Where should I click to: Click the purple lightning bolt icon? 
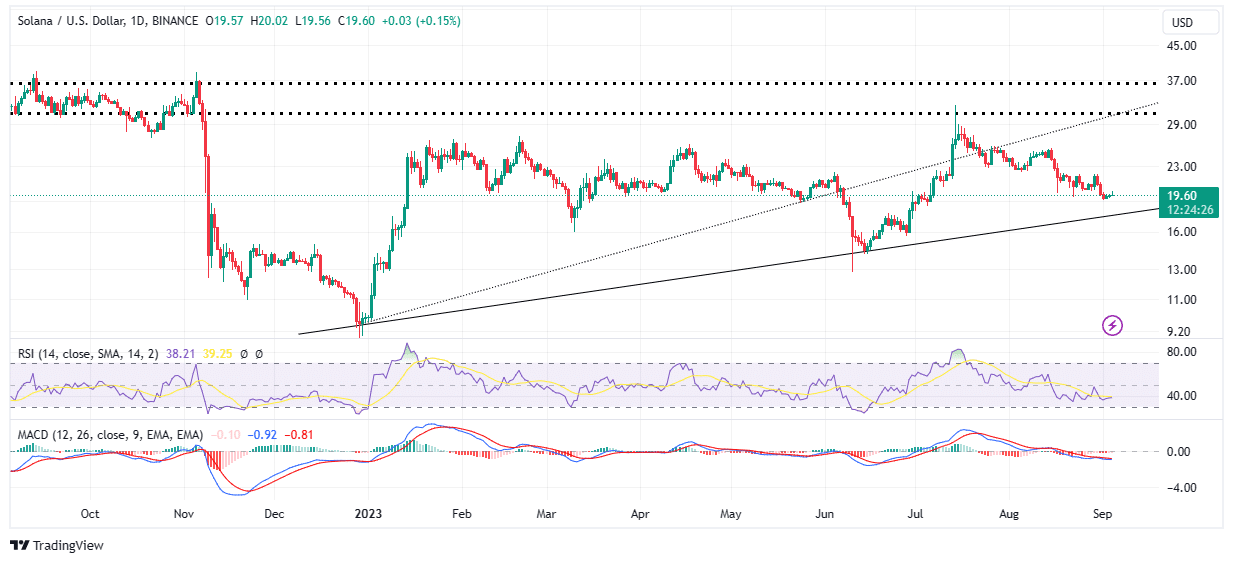click(x=1112, y=325)
